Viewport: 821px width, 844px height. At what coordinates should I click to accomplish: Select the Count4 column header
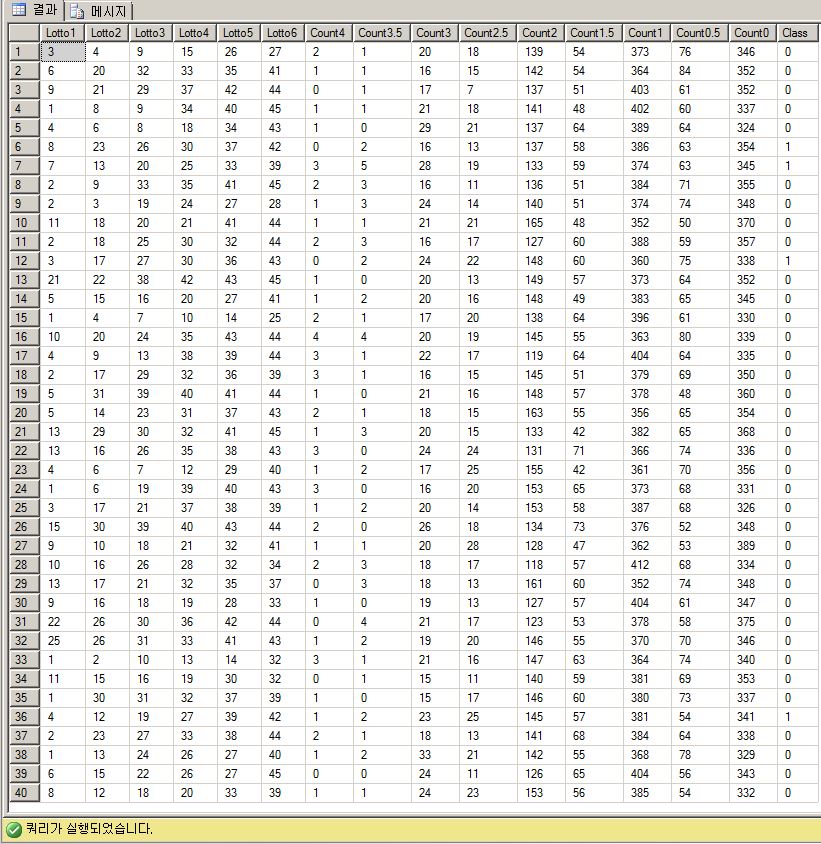329,33
